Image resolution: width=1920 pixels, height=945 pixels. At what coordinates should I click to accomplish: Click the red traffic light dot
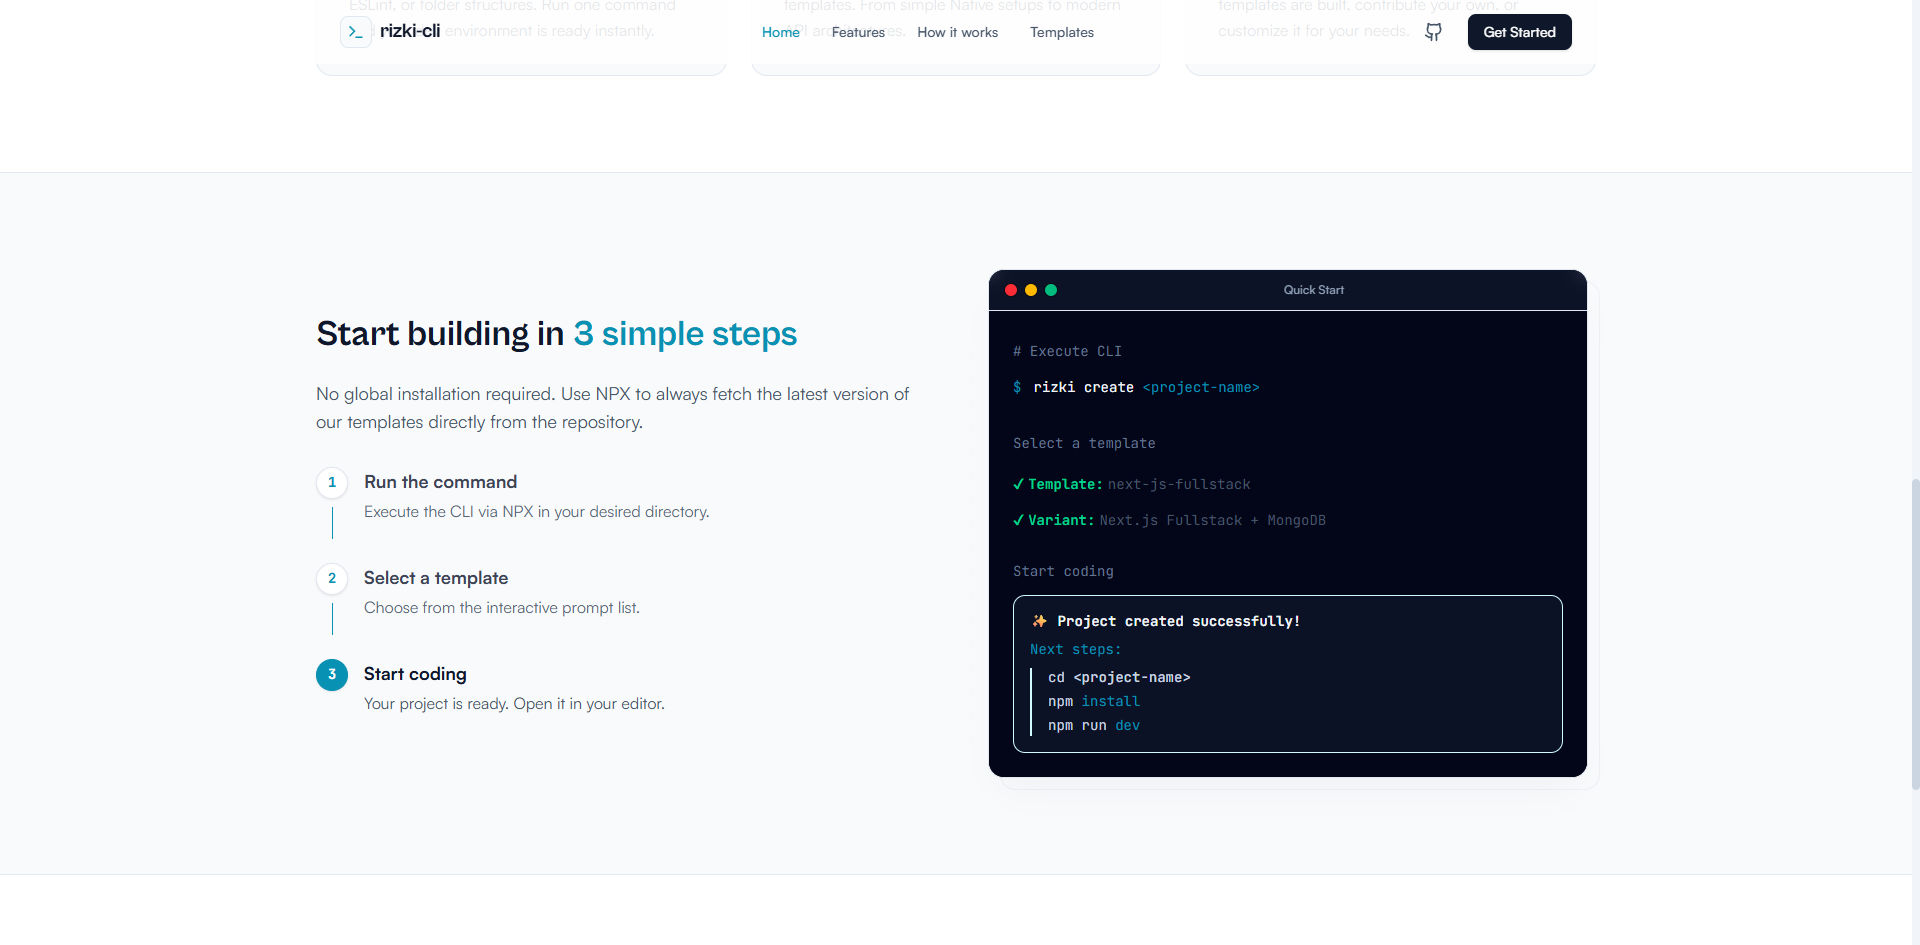tap(1011, 290)
